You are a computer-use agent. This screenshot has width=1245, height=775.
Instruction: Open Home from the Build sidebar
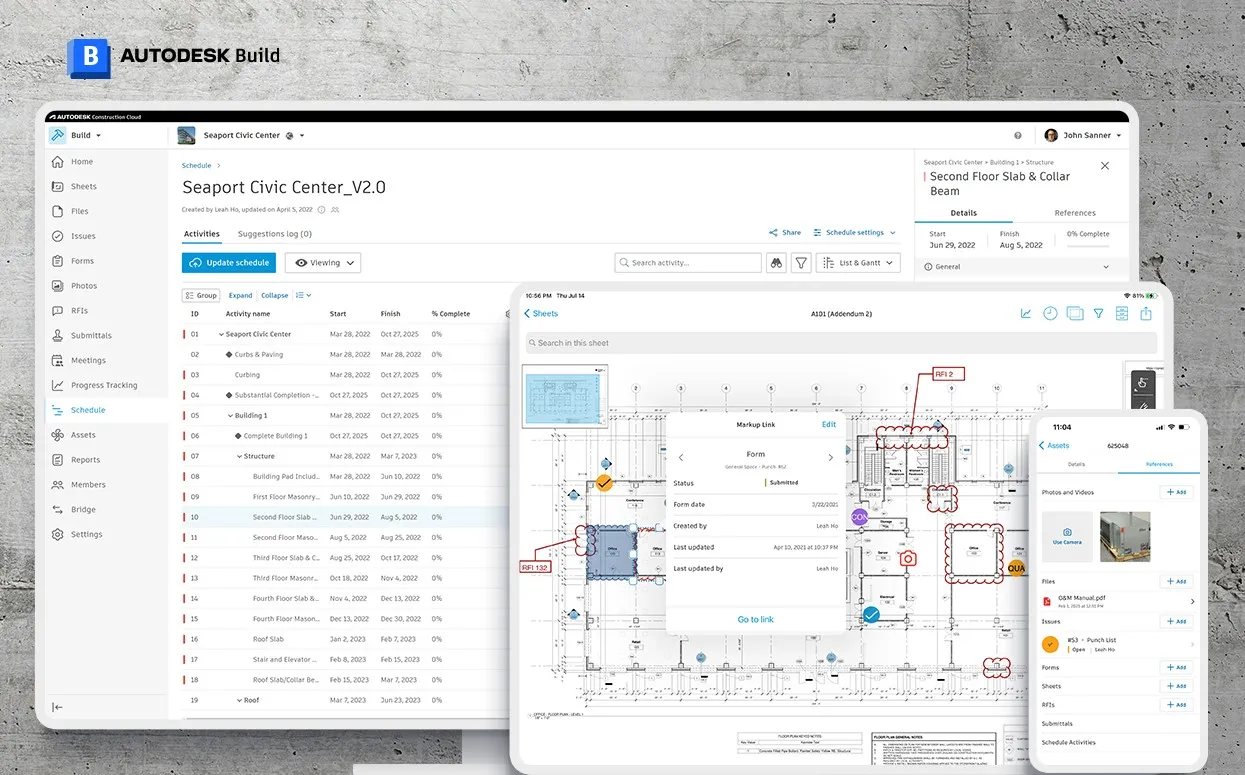coord(81,161)
